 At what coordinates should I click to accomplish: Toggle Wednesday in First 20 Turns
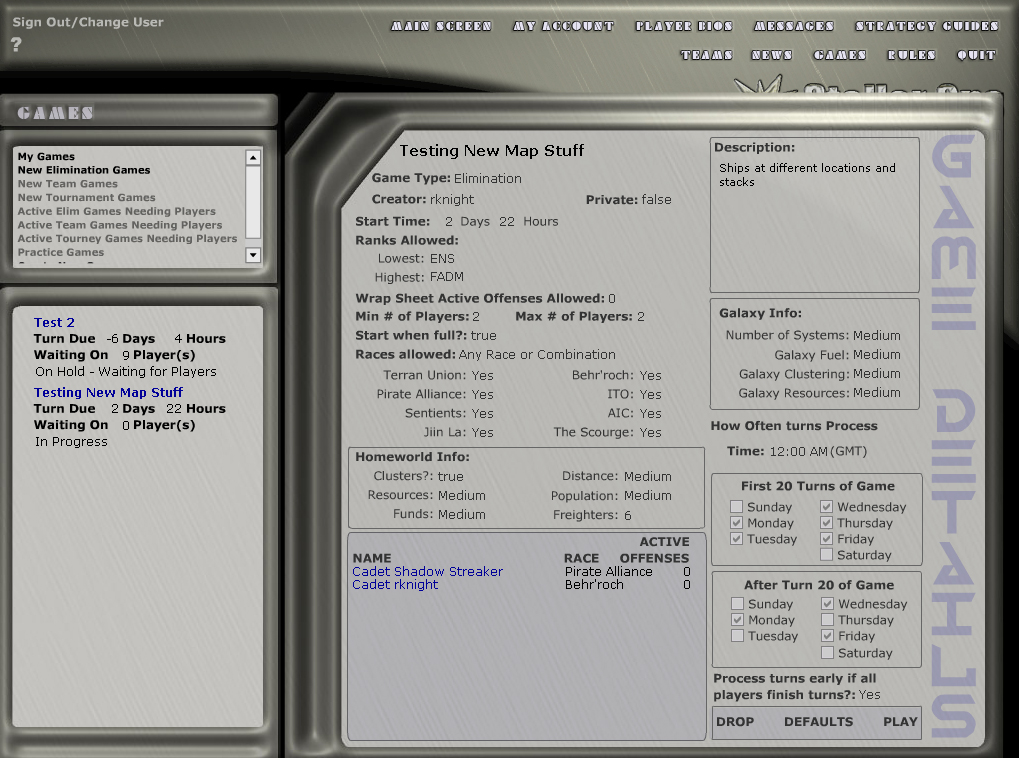[826, 506]
